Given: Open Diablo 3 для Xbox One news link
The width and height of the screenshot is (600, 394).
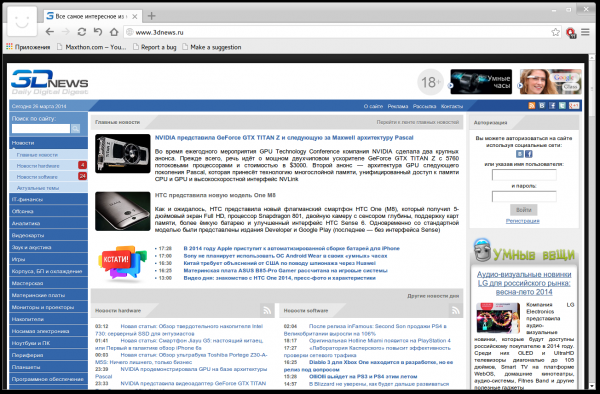Looking at the screenshot, I should 368,366.
